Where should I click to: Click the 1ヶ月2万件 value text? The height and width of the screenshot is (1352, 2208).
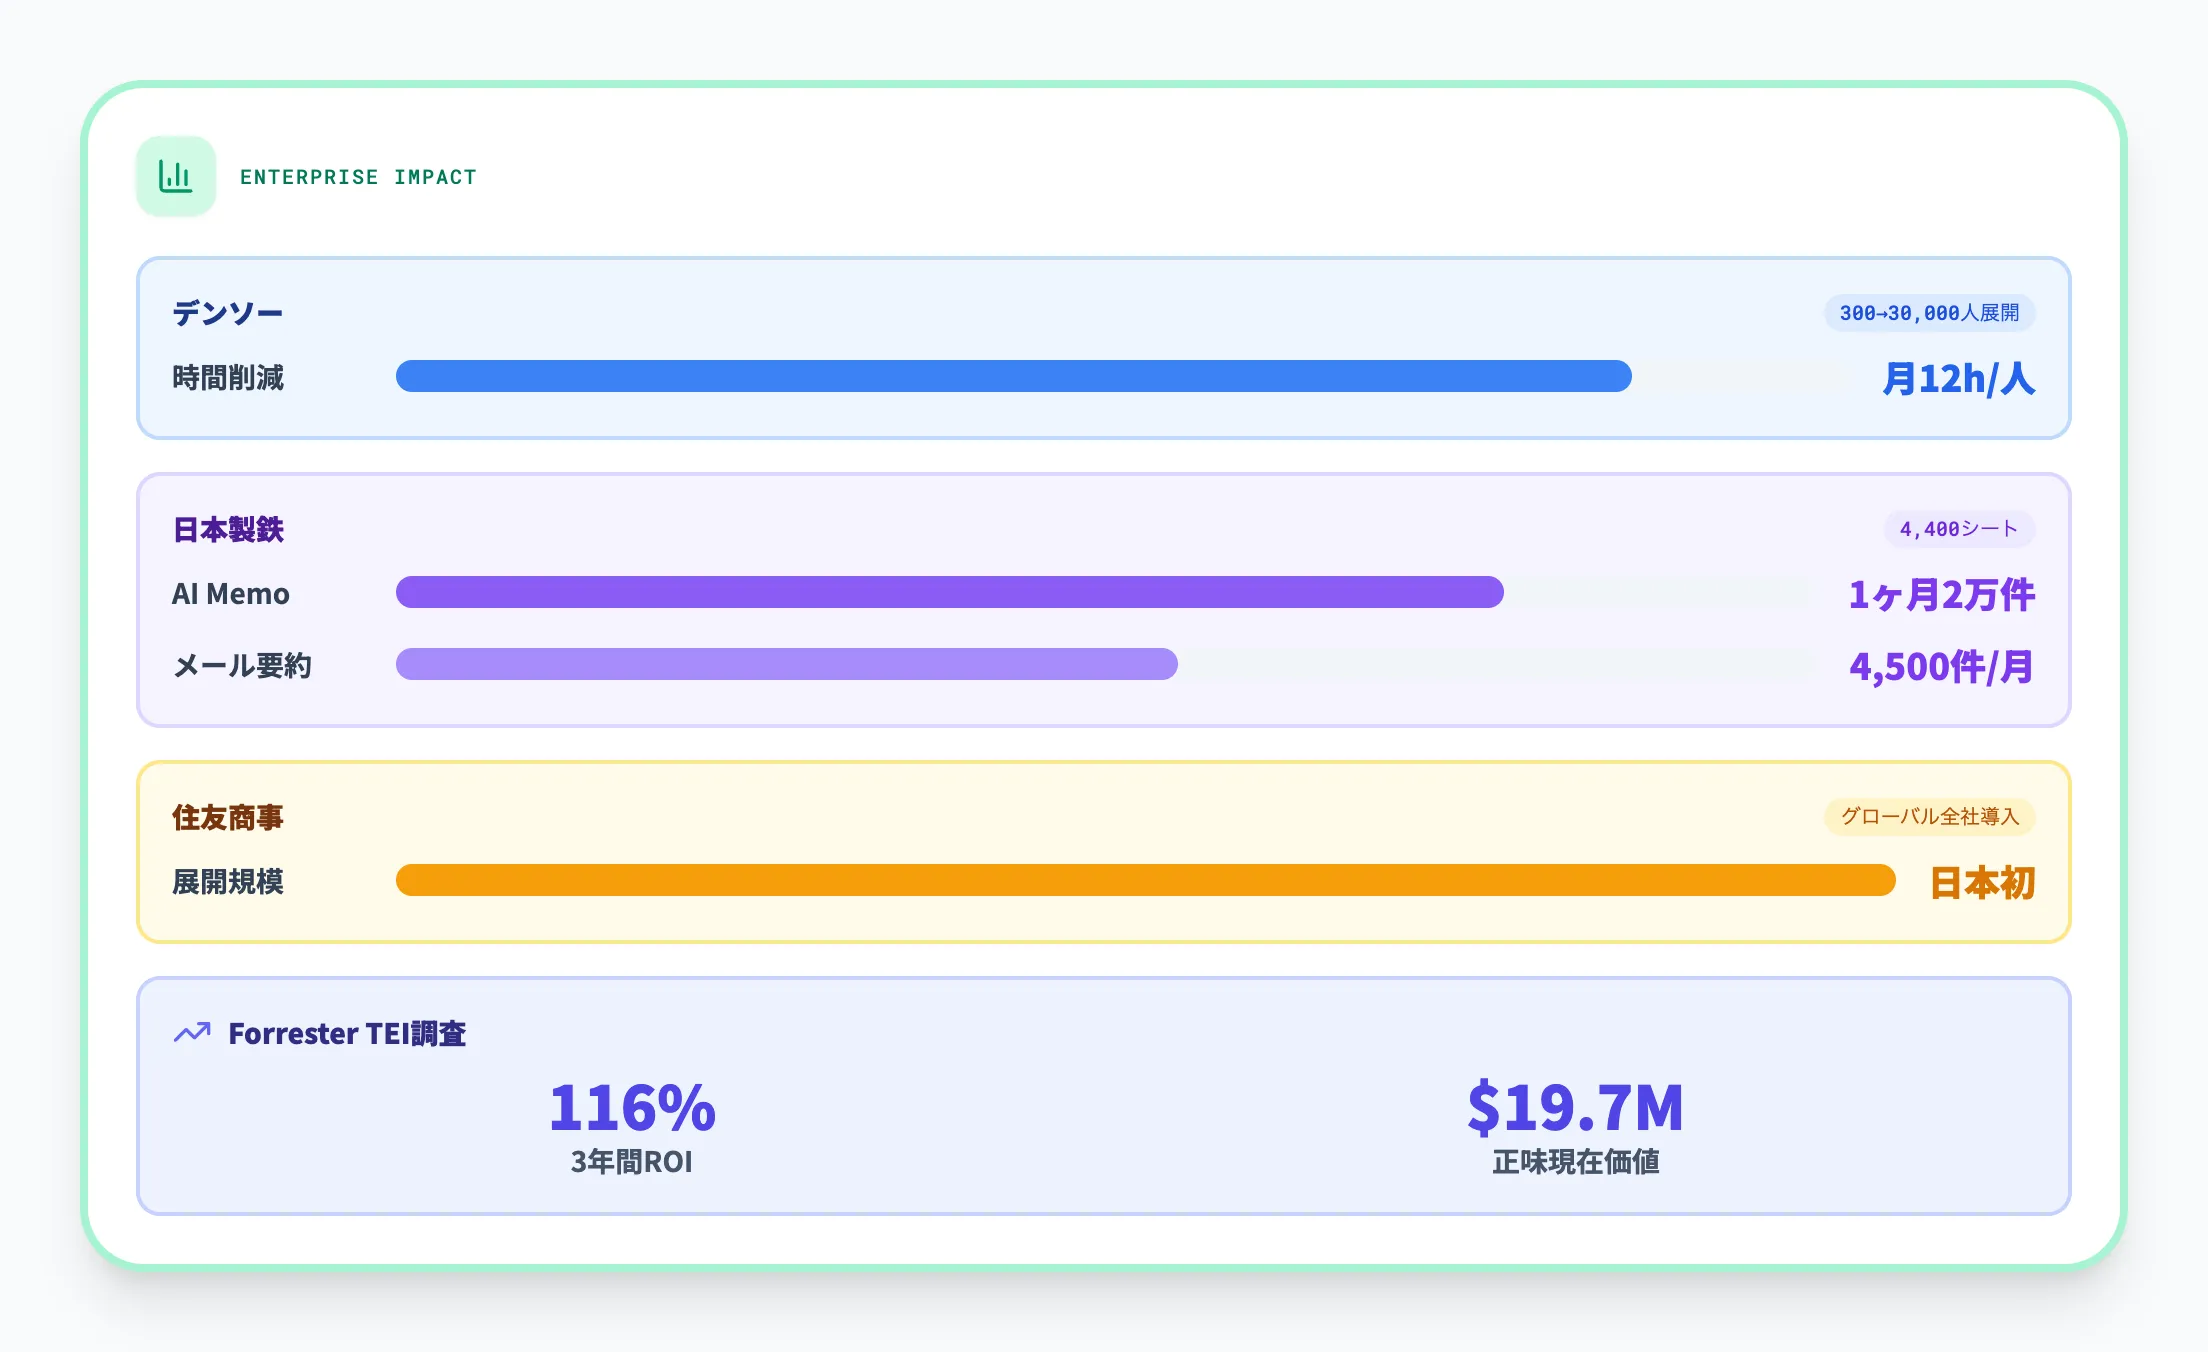coord(1941,595)
